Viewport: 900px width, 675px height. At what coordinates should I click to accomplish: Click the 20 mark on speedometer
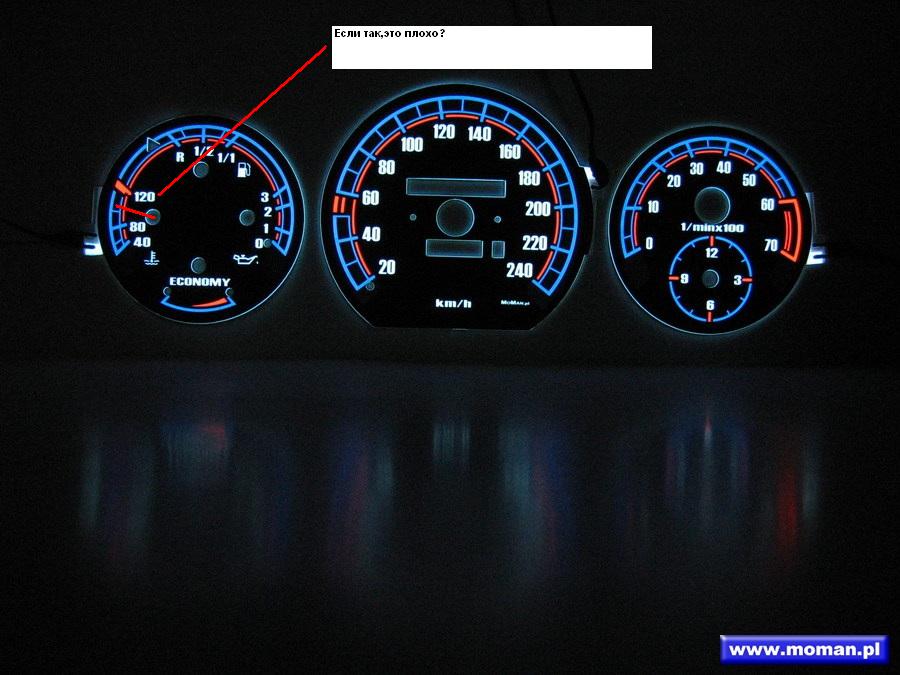coord(386,267)
